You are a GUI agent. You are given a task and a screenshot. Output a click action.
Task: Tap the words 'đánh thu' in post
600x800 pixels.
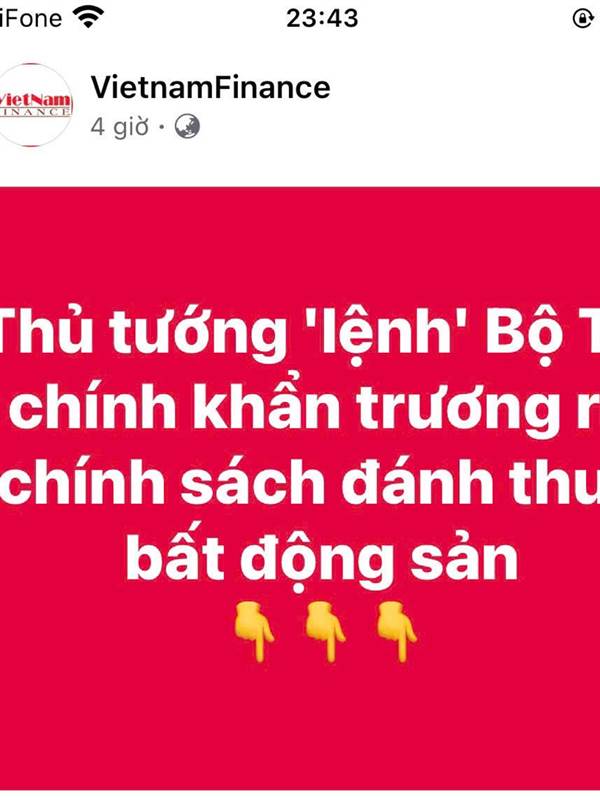[470, 482]
